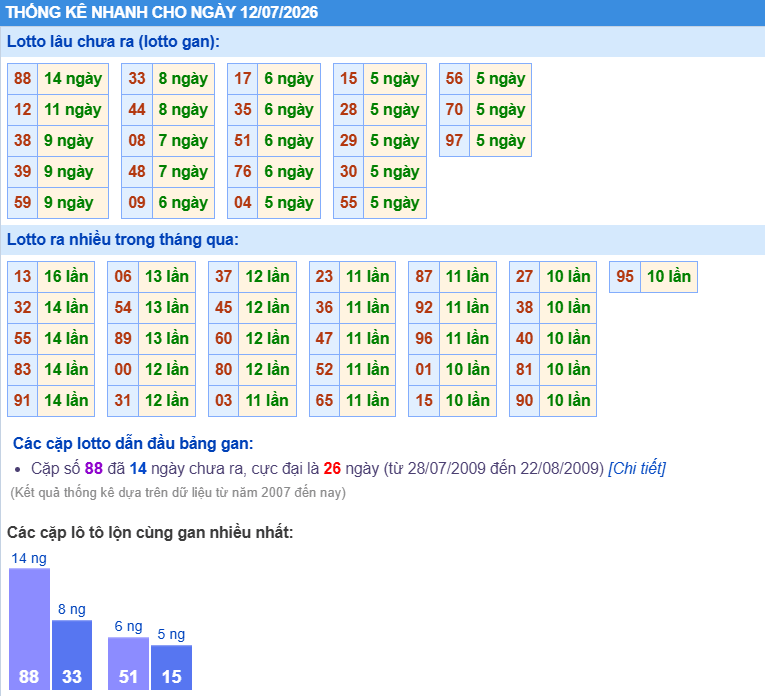
Task: Select number 80 with 12 lần
Action: [223, 370]
